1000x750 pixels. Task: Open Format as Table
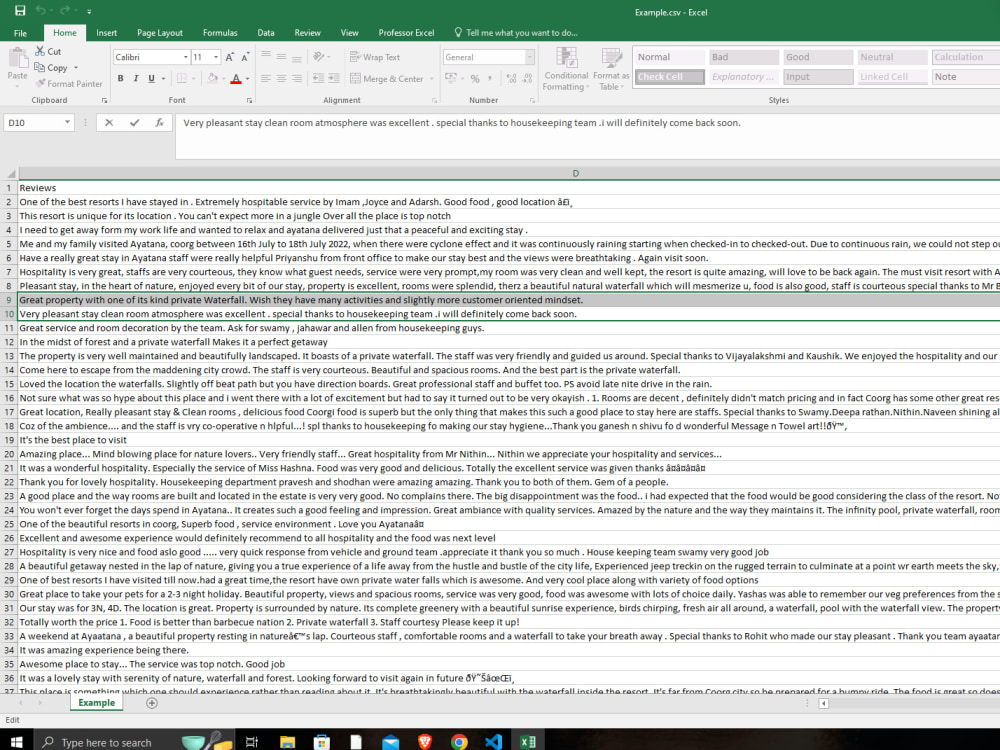[x=611, y=69]
